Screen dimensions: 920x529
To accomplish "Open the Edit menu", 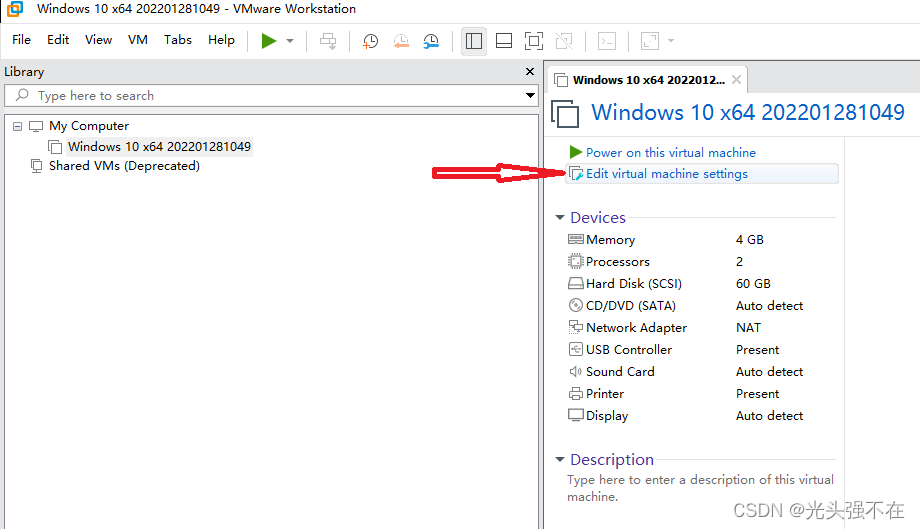I will 58,40.
